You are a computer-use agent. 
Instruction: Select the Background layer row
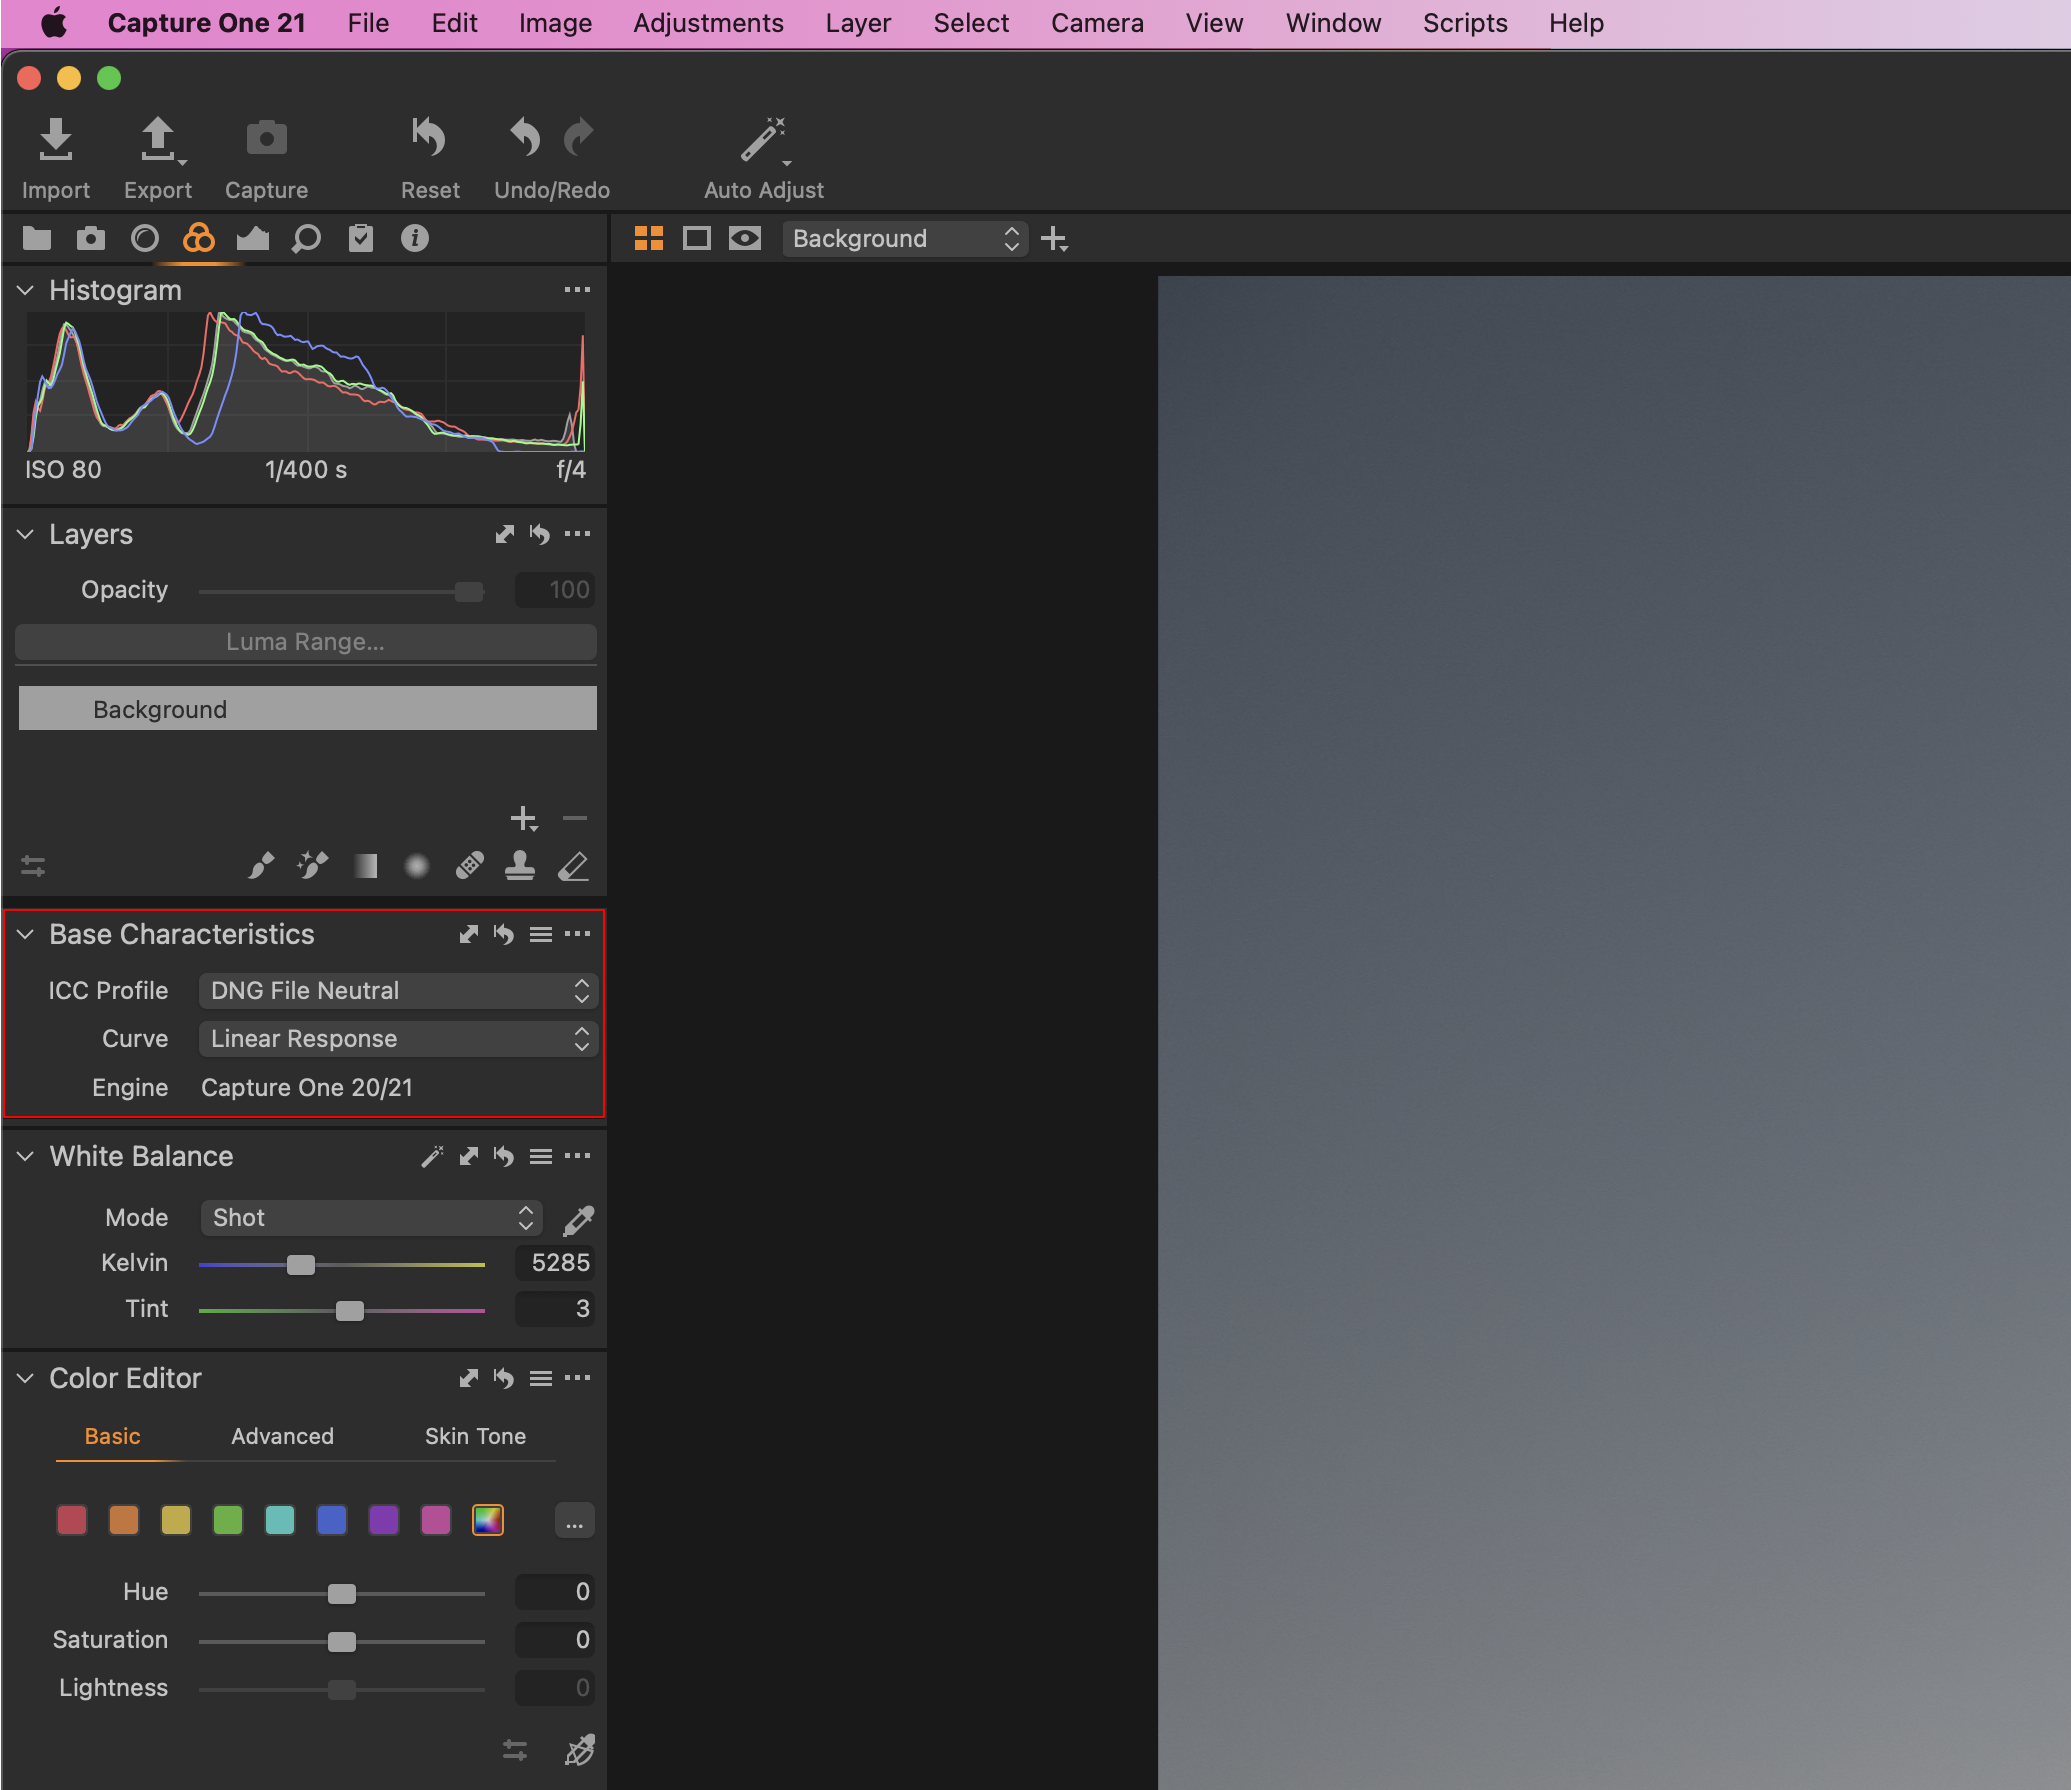[x=308, y=709]
